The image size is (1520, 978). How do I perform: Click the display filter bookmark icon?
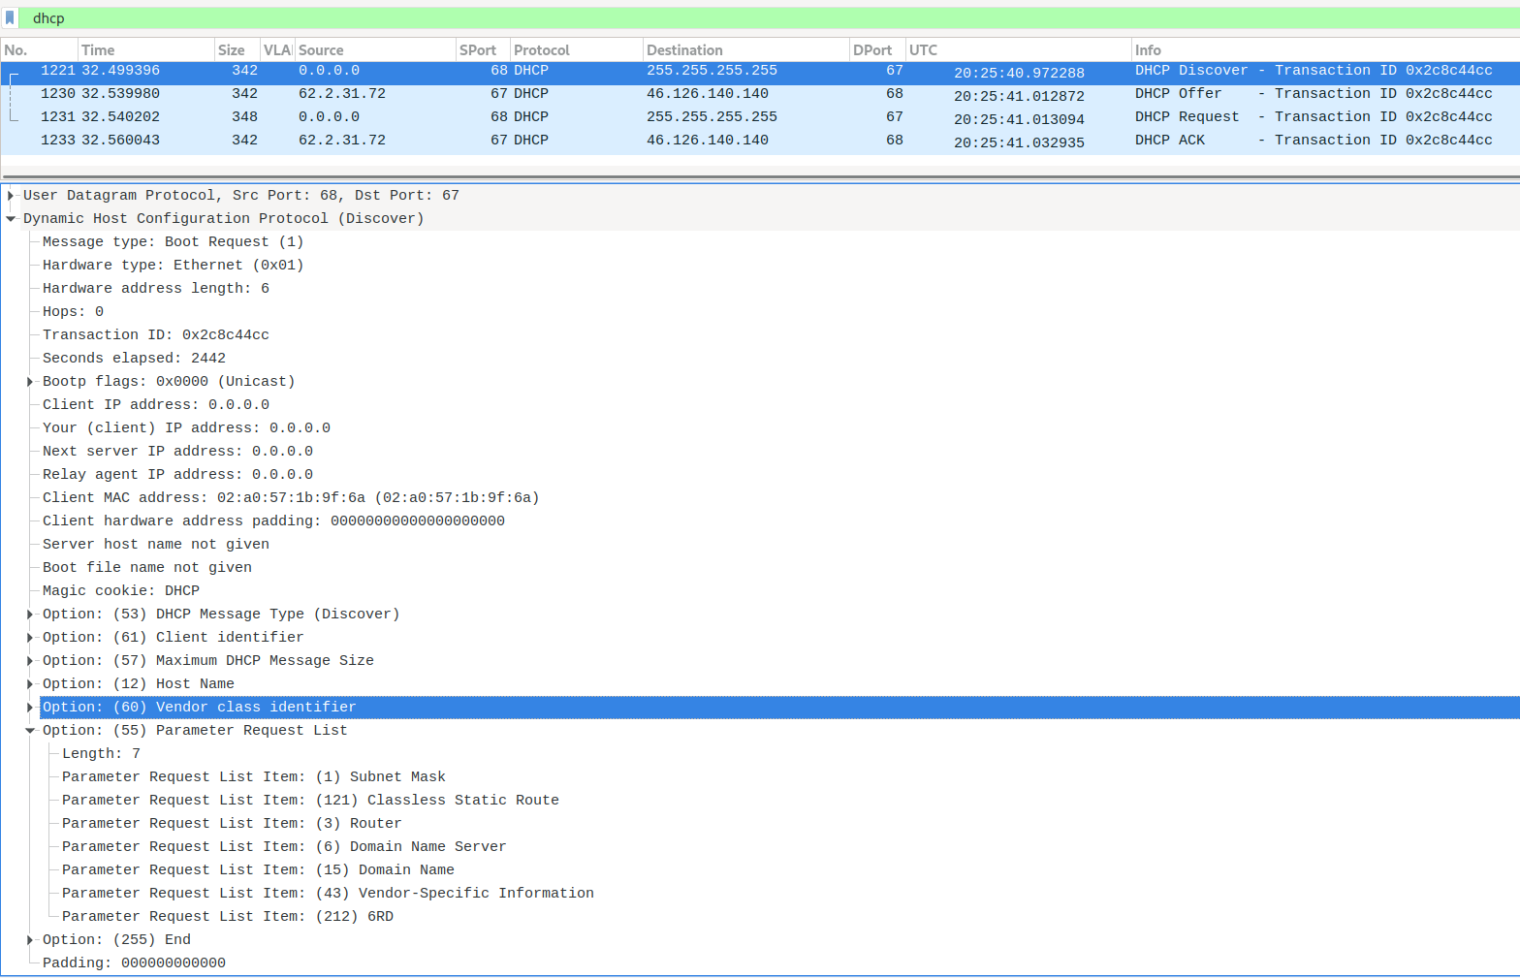[x=10, y=18]
